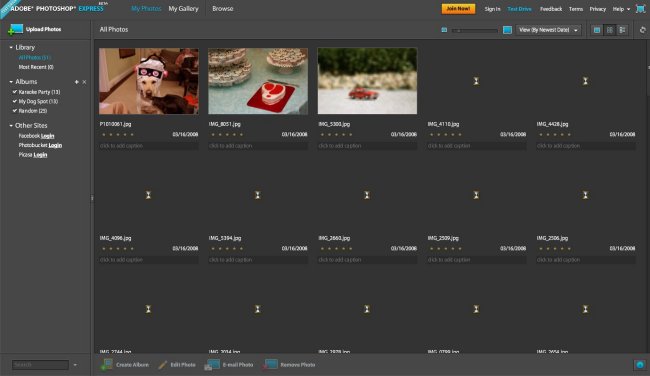The width and height of the screenshot is (650, 376).
Task: Click the Facebook Login link
Action: (47, 136)
